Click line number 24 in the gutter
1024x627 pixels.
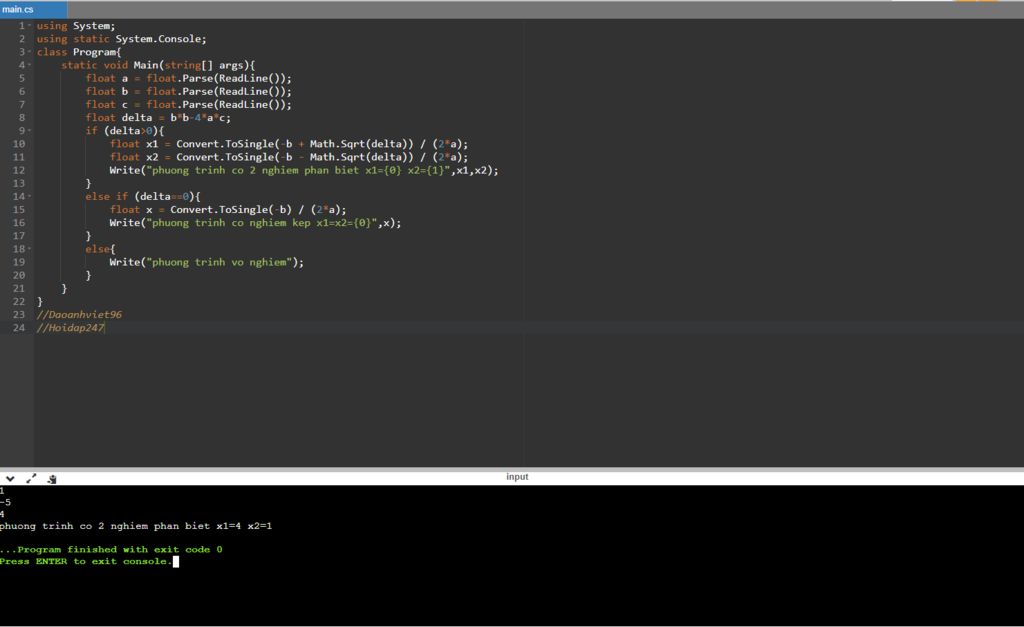click(x=18, y=327)
